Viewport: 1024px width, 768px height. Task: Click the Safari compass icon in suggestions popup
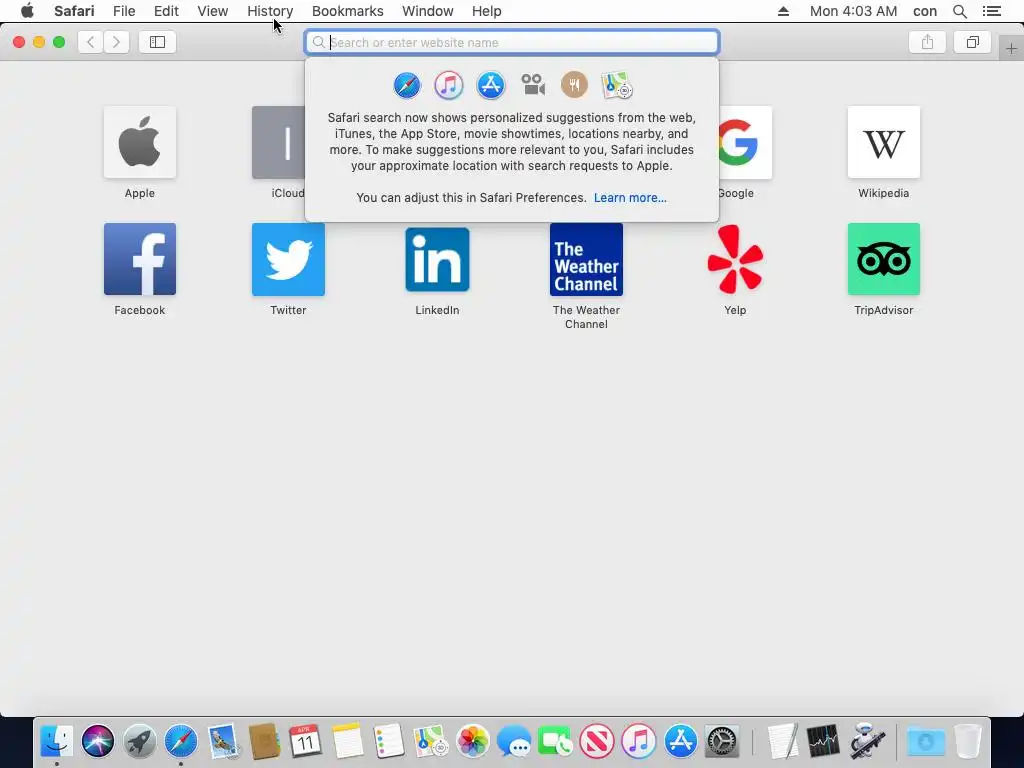407,86
